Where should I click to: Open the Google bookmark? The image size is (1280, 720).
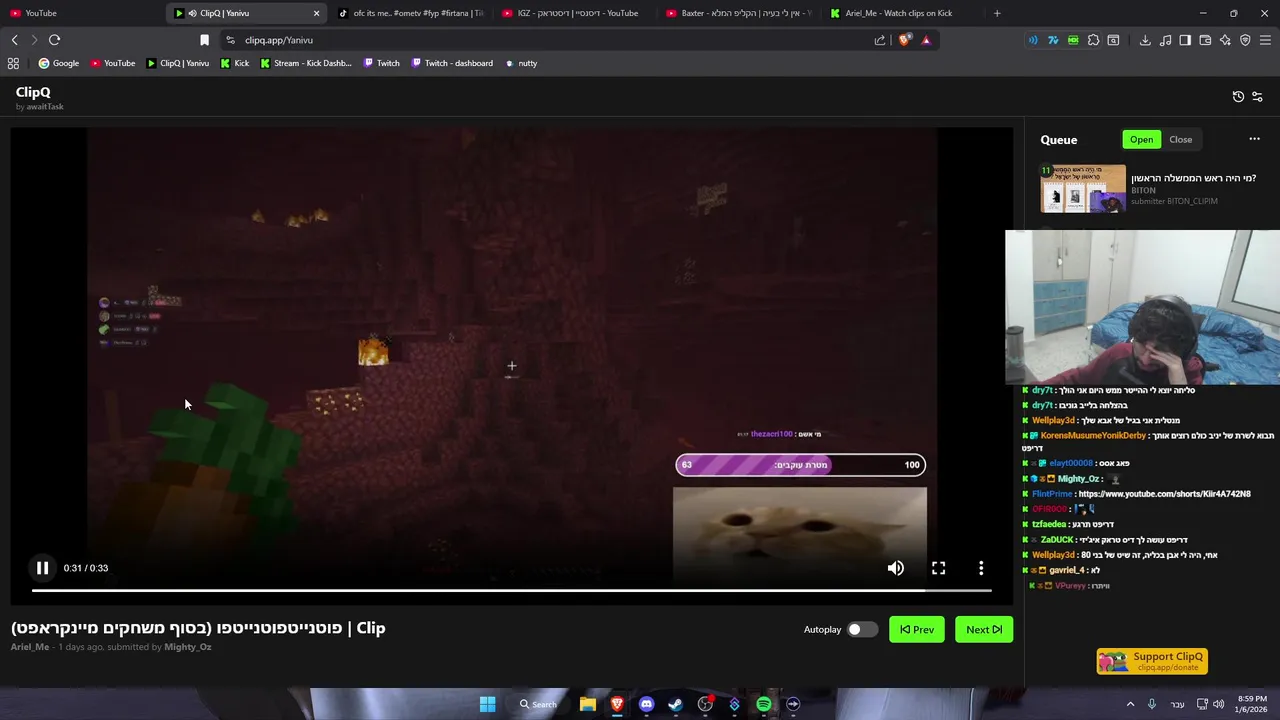click(59, 63)
